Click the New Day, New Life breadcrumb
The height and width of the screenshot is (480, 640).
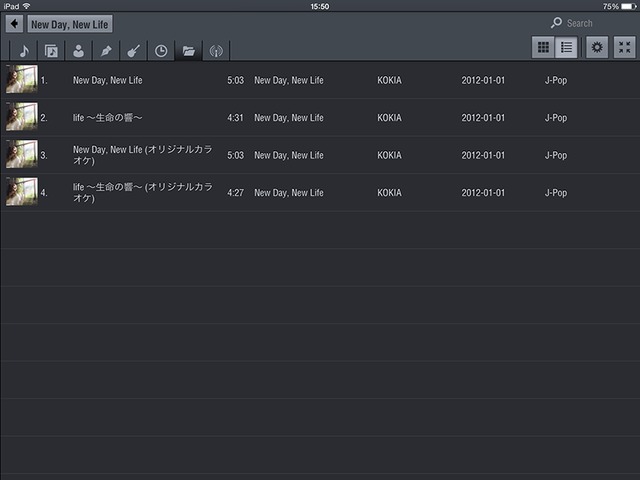(70, 24)
